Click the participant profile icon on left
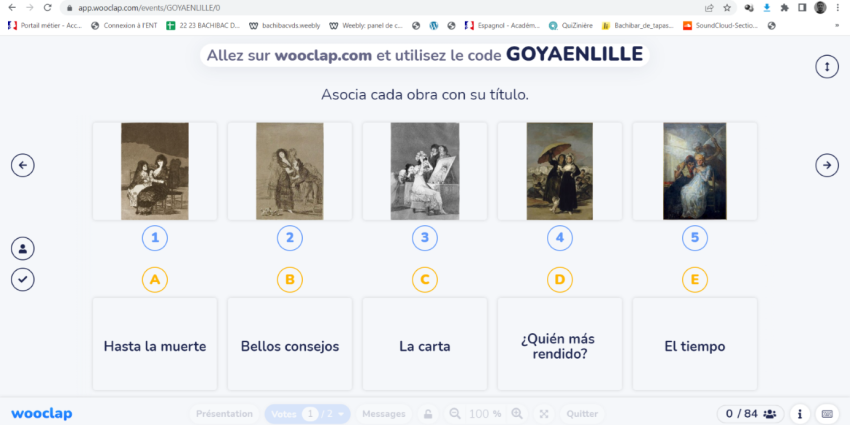850x425 pixels. (x=23, y=248)
